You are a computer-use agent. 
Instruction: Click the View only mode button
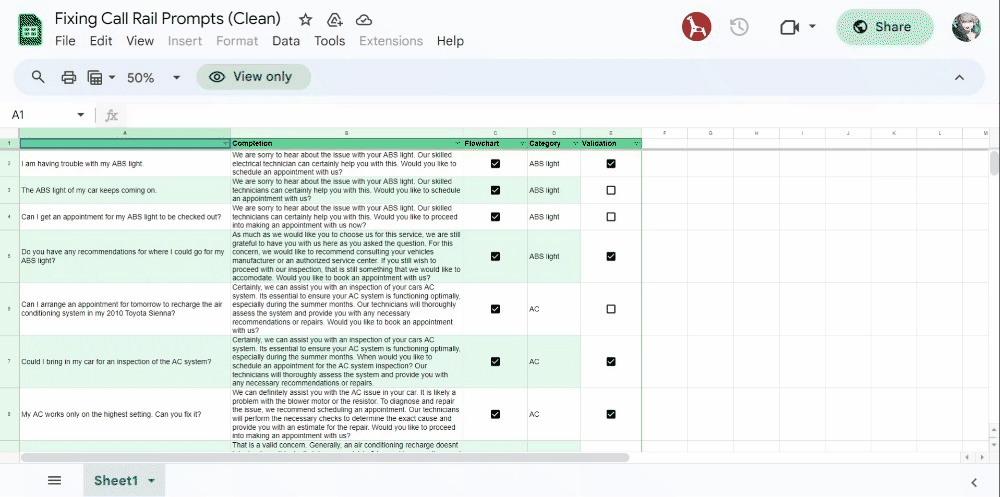point(253,77)
